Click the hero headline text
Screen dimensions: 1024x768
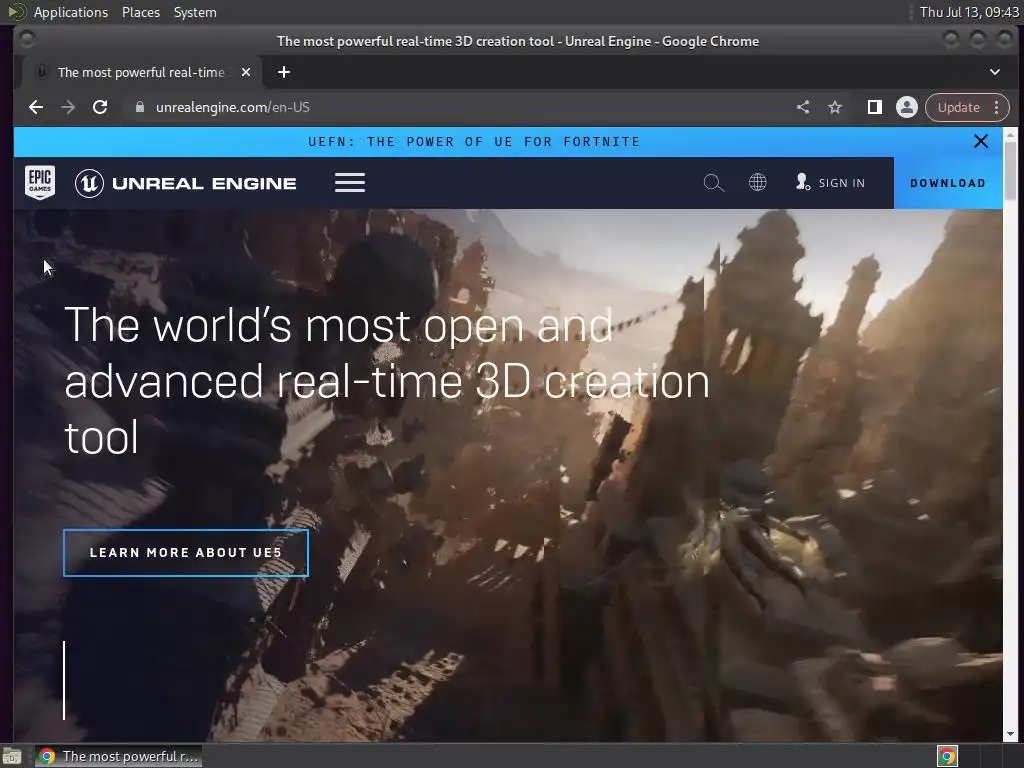click(387, 381)
